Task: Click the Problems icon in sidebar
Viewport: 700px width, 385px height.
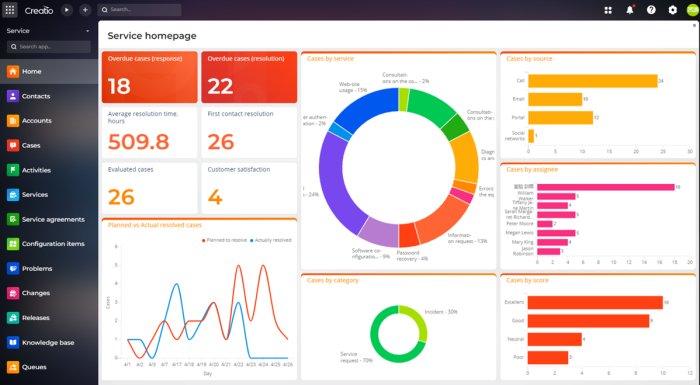Action: point(13,268)
